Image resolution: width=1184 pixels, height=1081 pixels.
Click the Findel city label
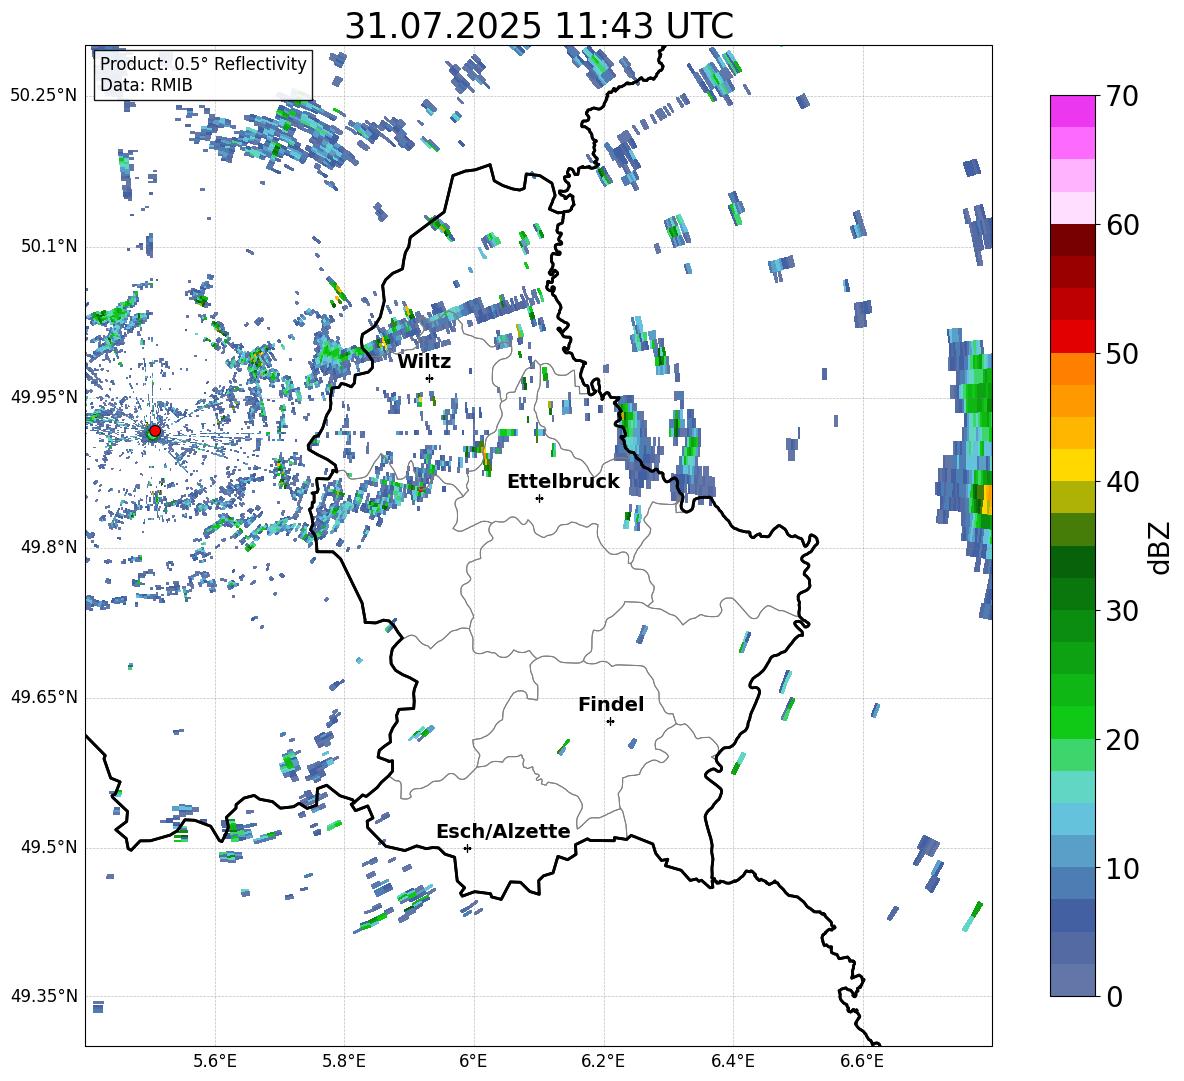click(x=611, y=704)
